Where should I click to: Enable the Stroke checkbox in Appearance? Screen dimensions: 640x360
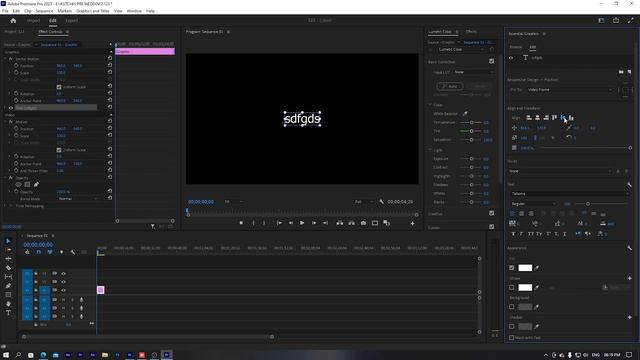511,287
